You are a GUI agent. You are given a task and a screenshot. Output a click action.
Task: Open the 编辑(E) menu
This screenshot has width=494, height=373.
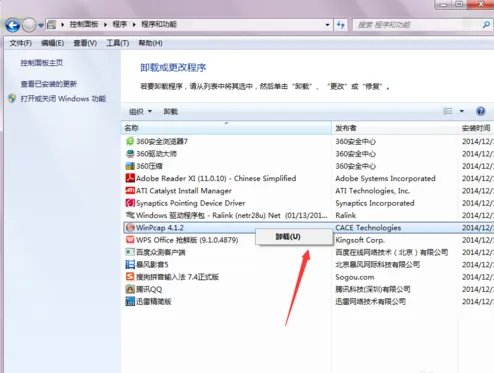click(52, 43)
